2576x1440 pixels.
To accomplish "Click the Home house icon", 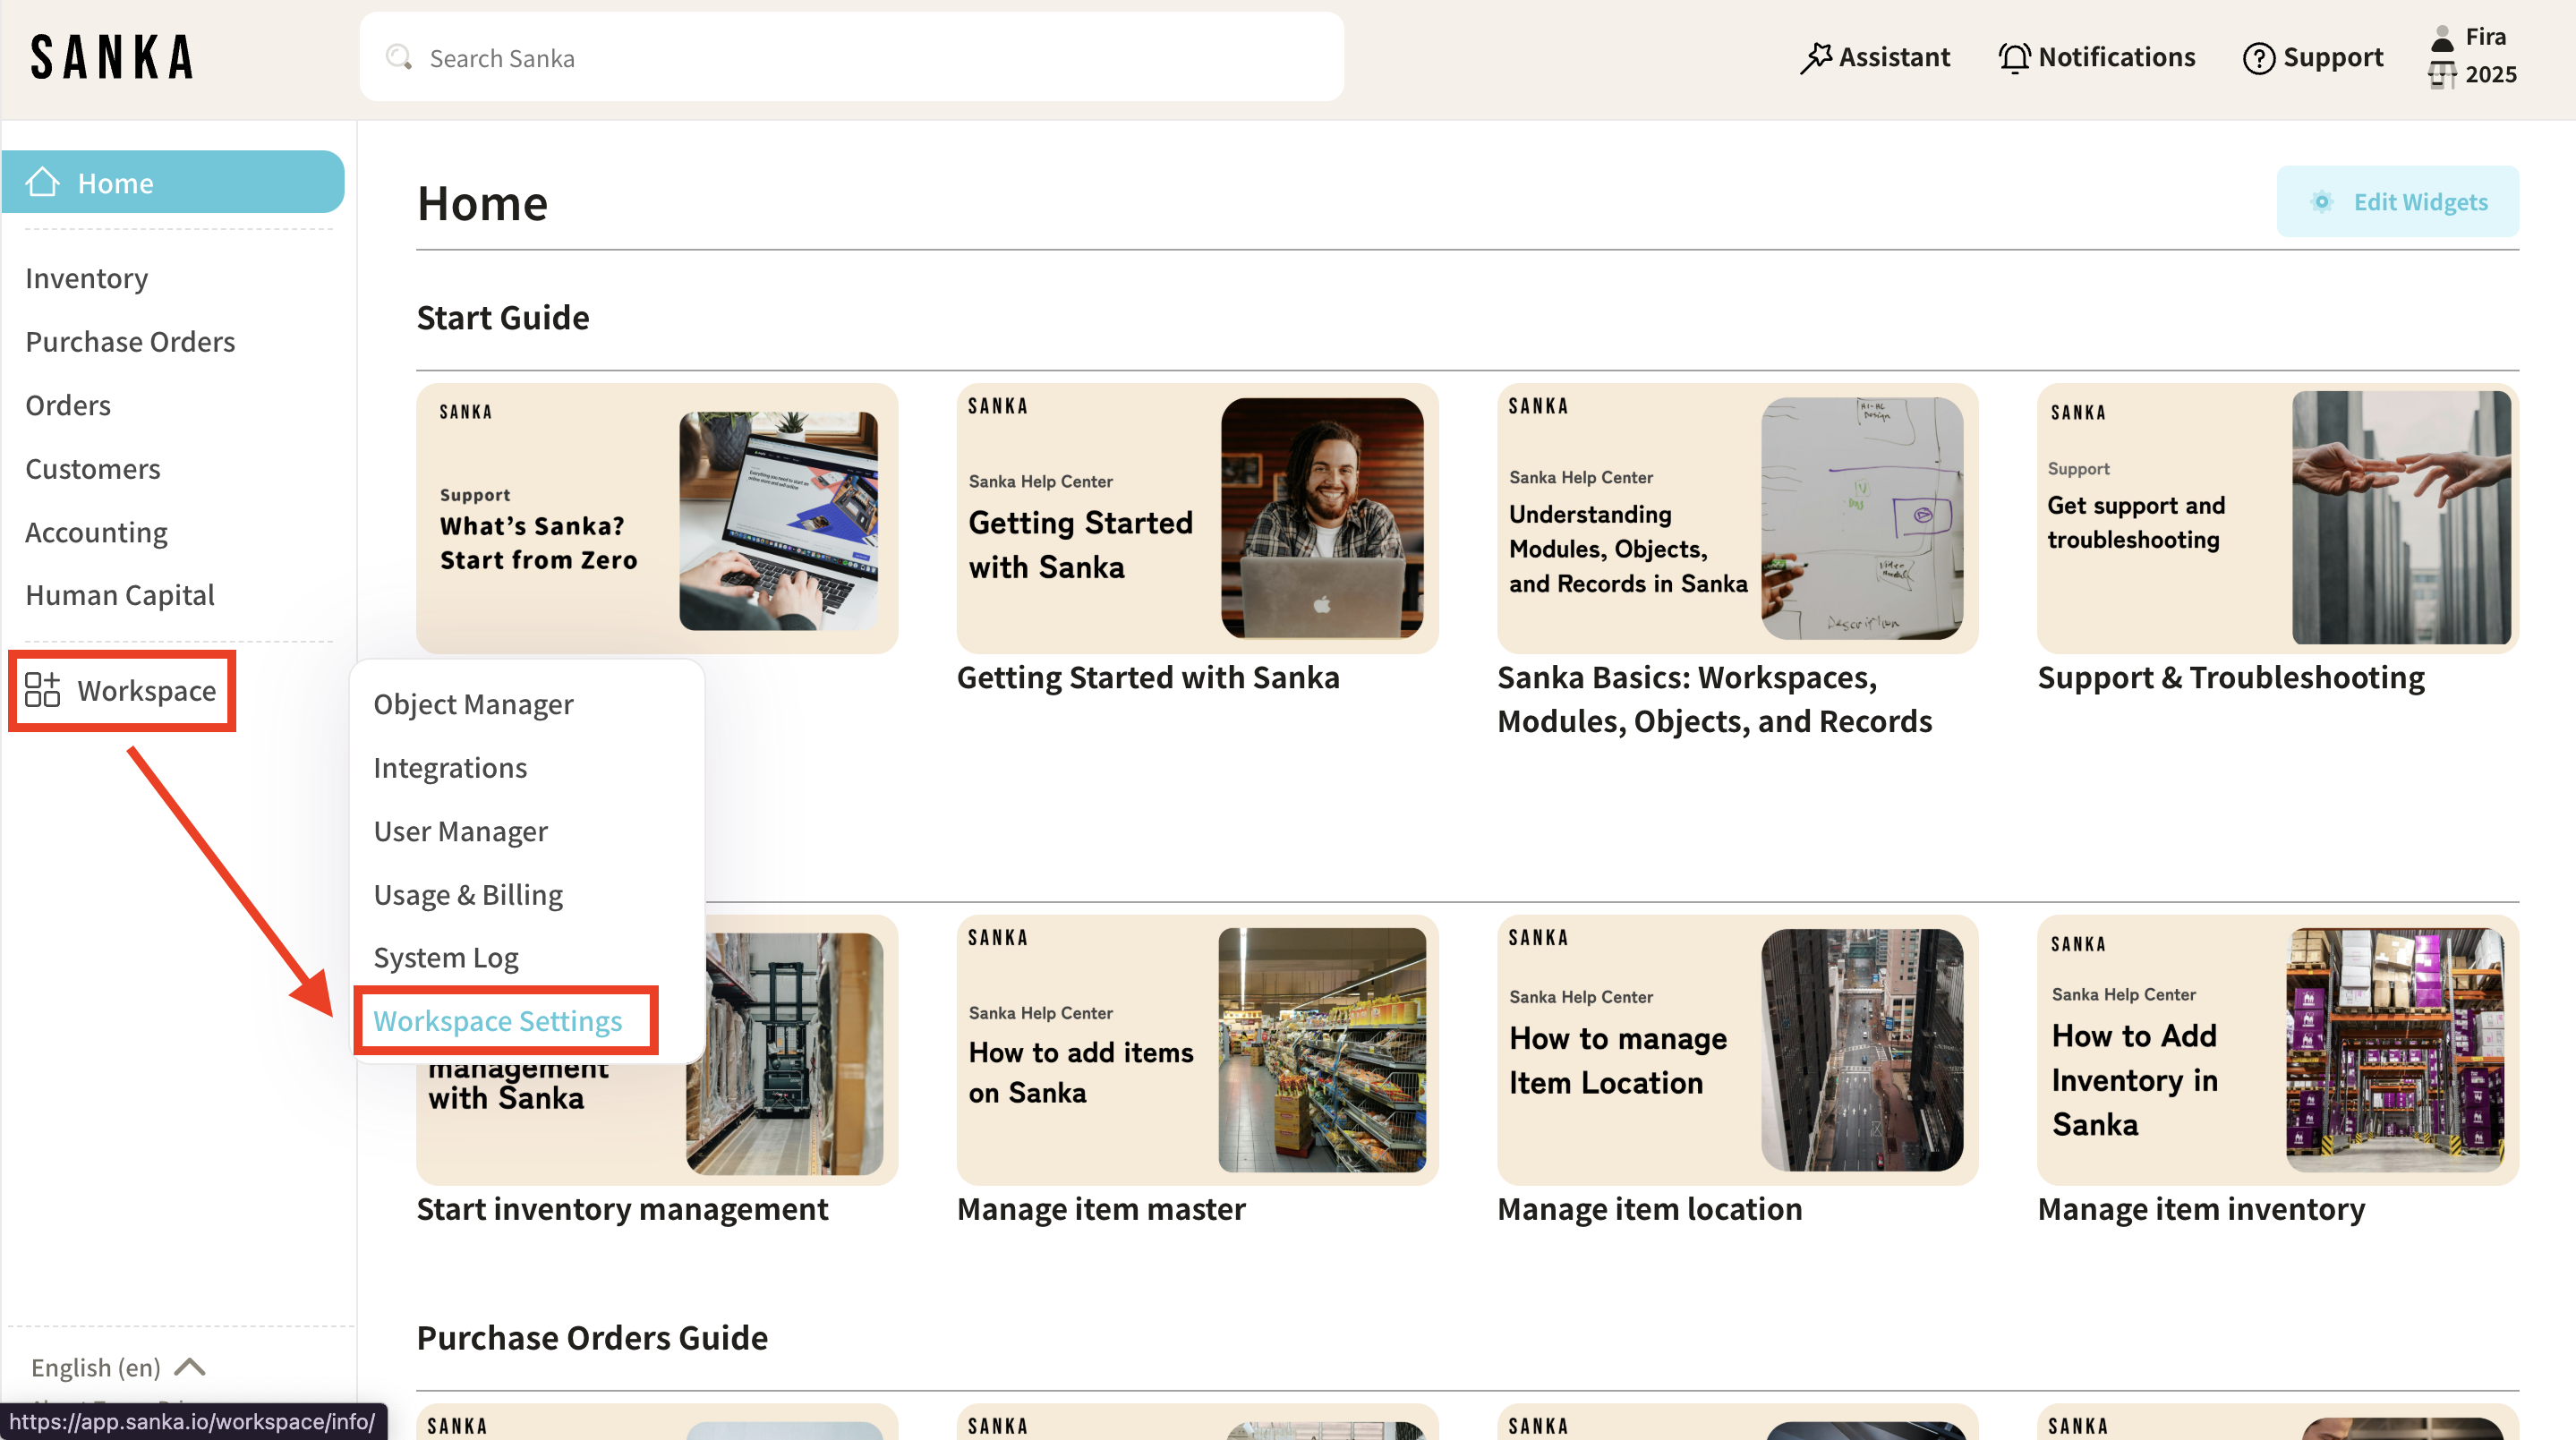I will click(43, 183).
